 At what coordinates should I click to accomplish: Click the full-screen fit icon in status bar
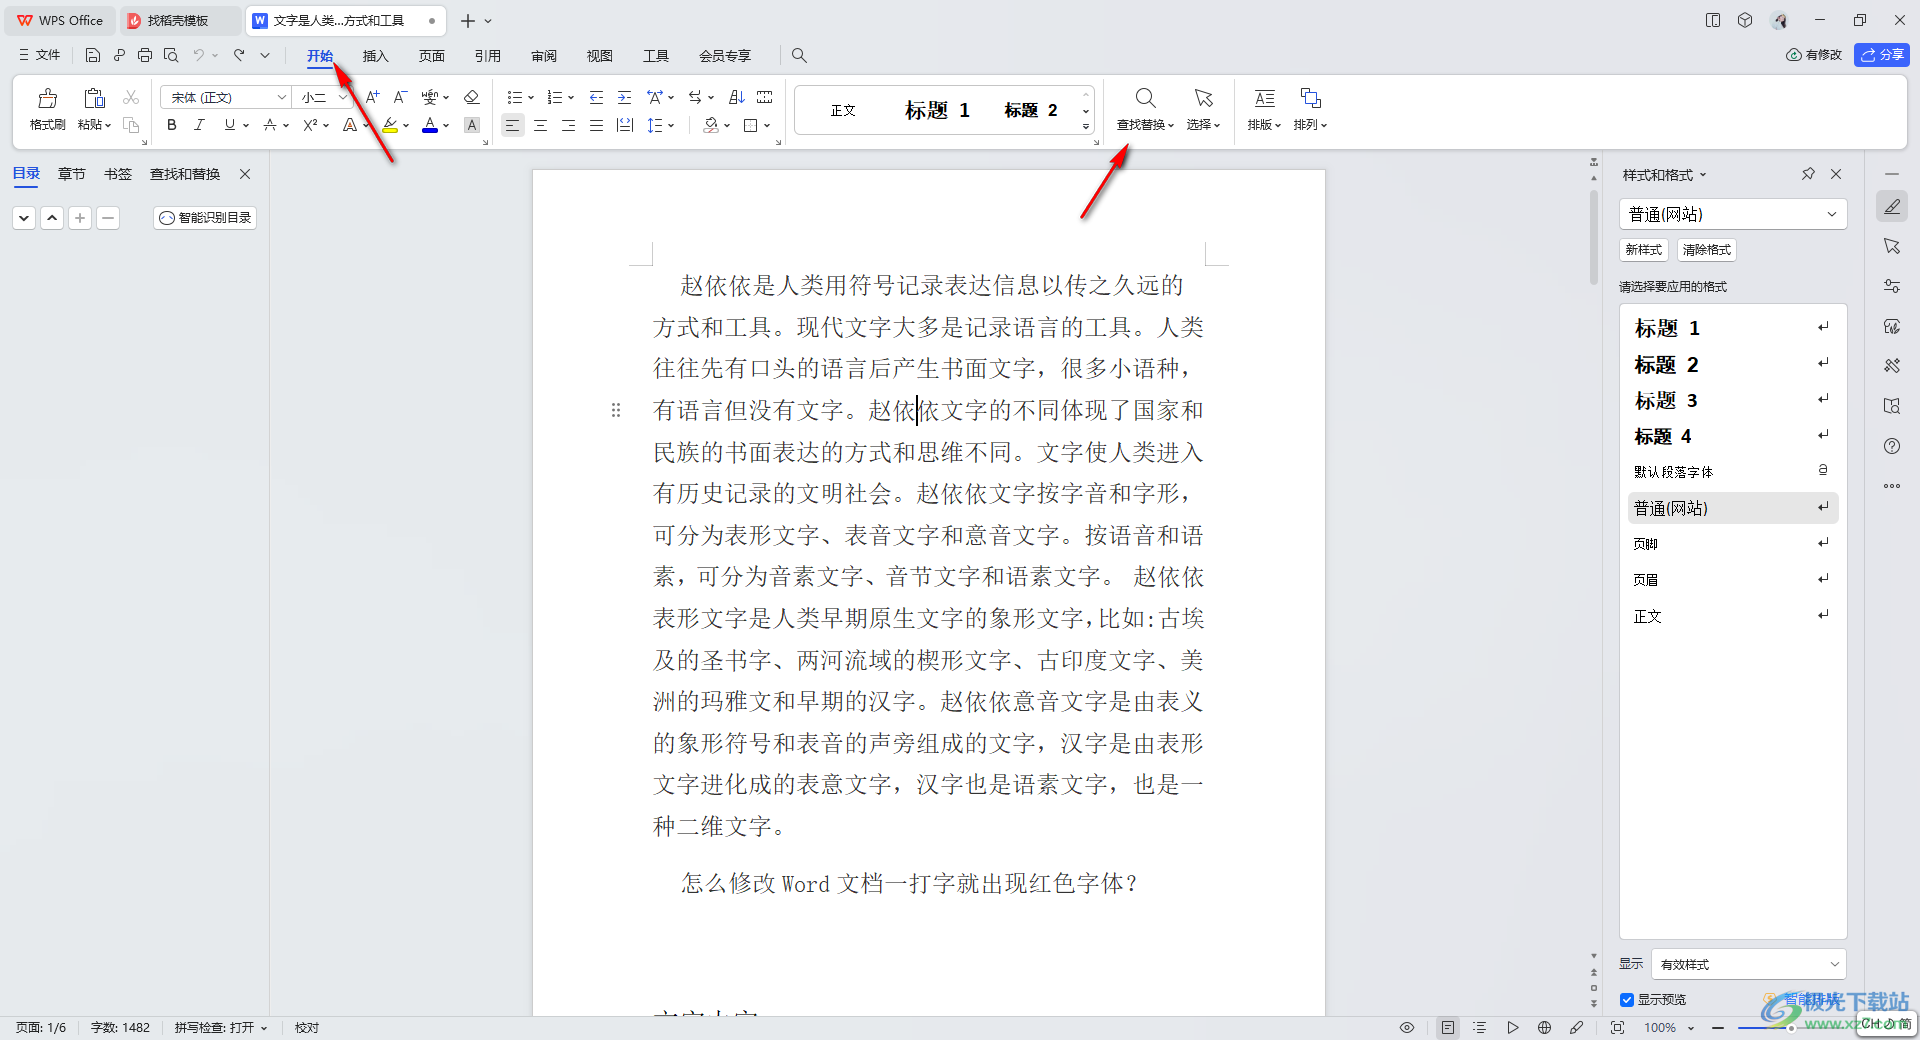(x=1617, y=1027)
